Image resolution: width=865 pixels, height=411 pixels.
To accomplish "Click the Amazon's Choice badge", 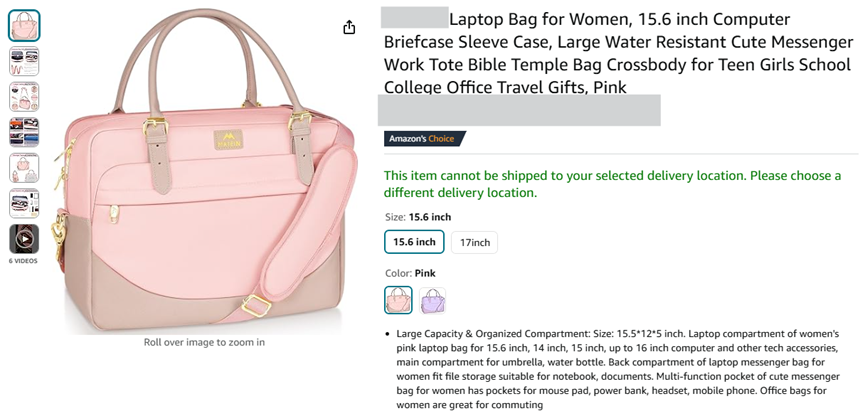I will coord(425,139).
